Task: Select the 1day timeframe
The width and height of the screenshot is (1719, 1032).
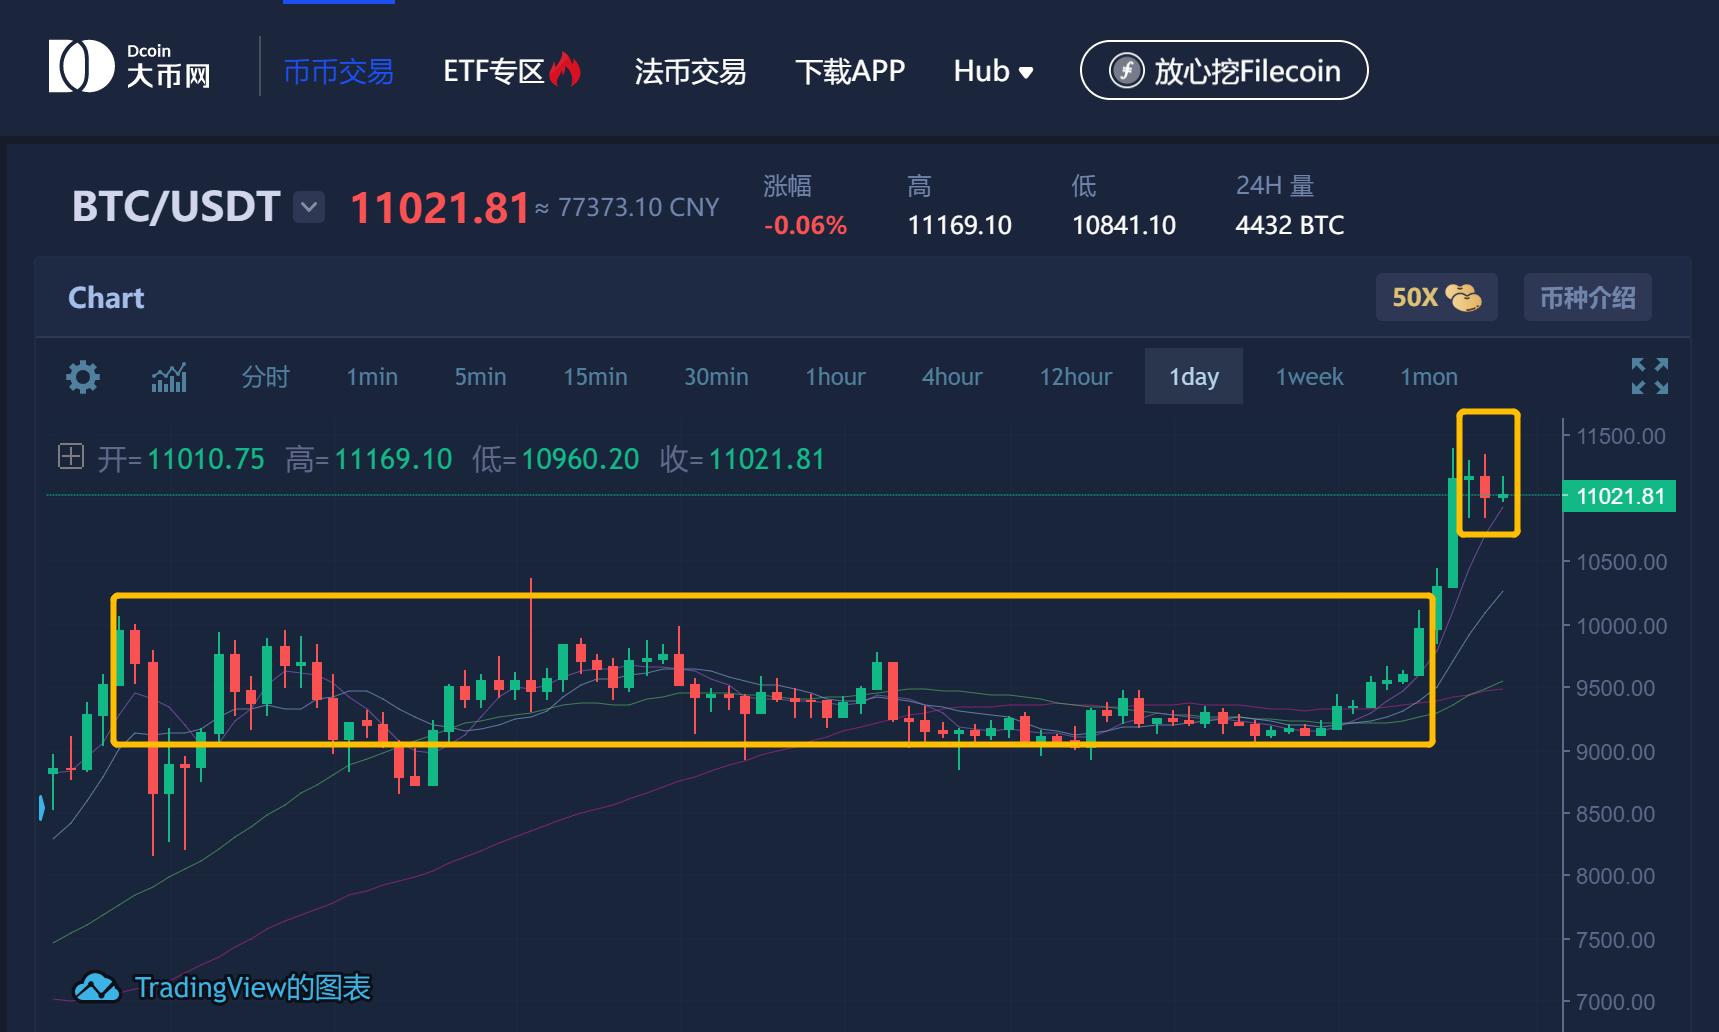Action: pos(1193,377)
